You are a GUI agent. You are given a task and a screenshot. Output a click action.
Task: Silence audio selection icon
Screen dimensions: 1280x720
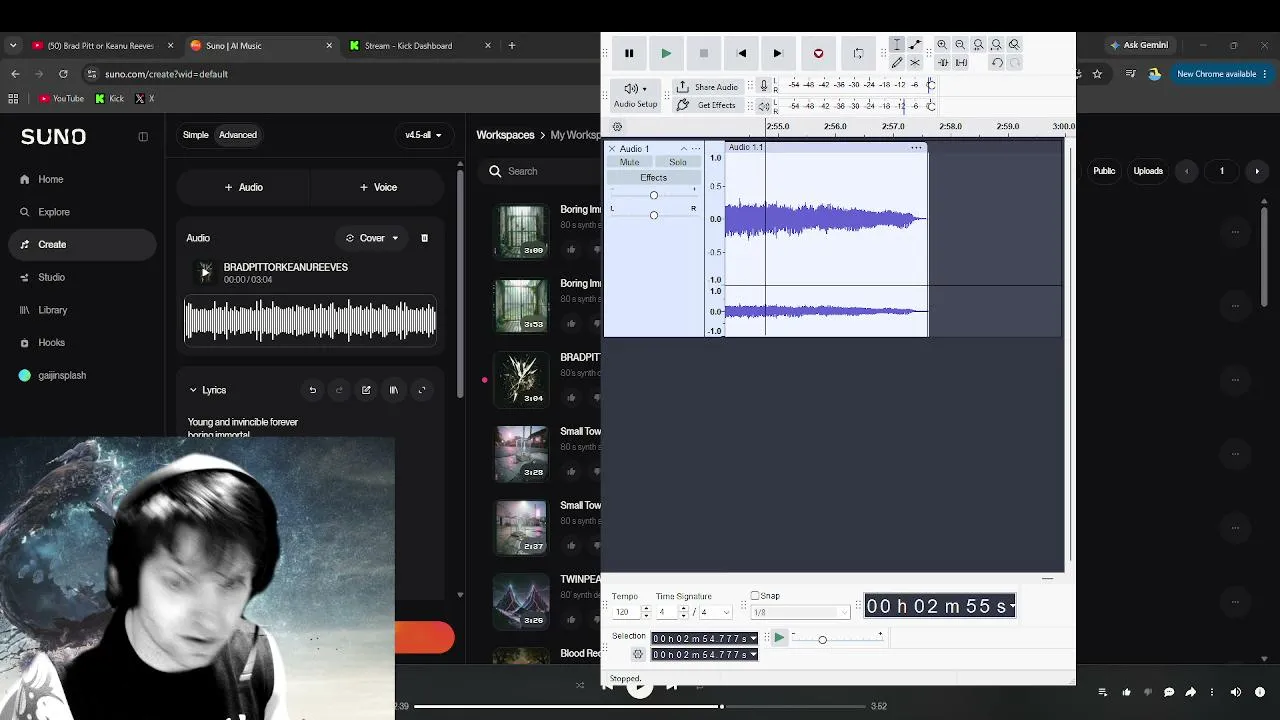[x=960, y=63]
